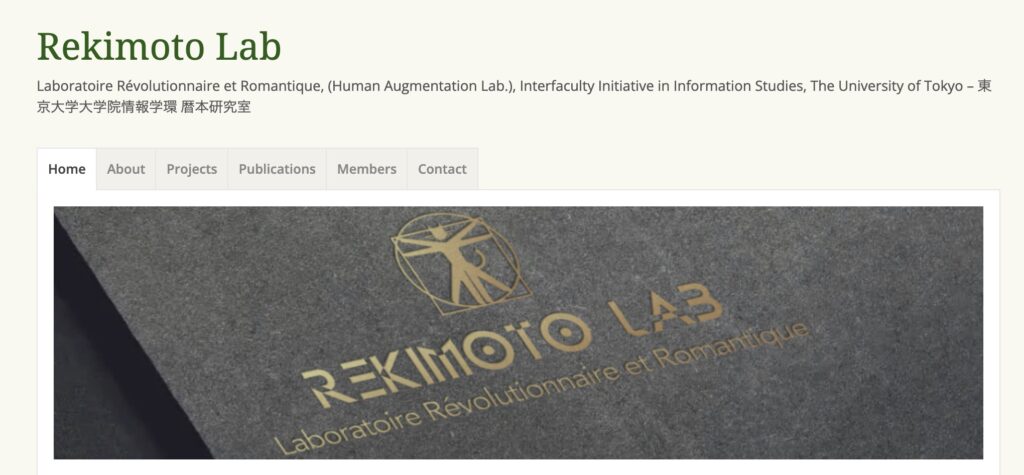The width and height of the screenshot is (1024, 475).
Task: Switch to the Projects tab
Action: coord(191,169)
